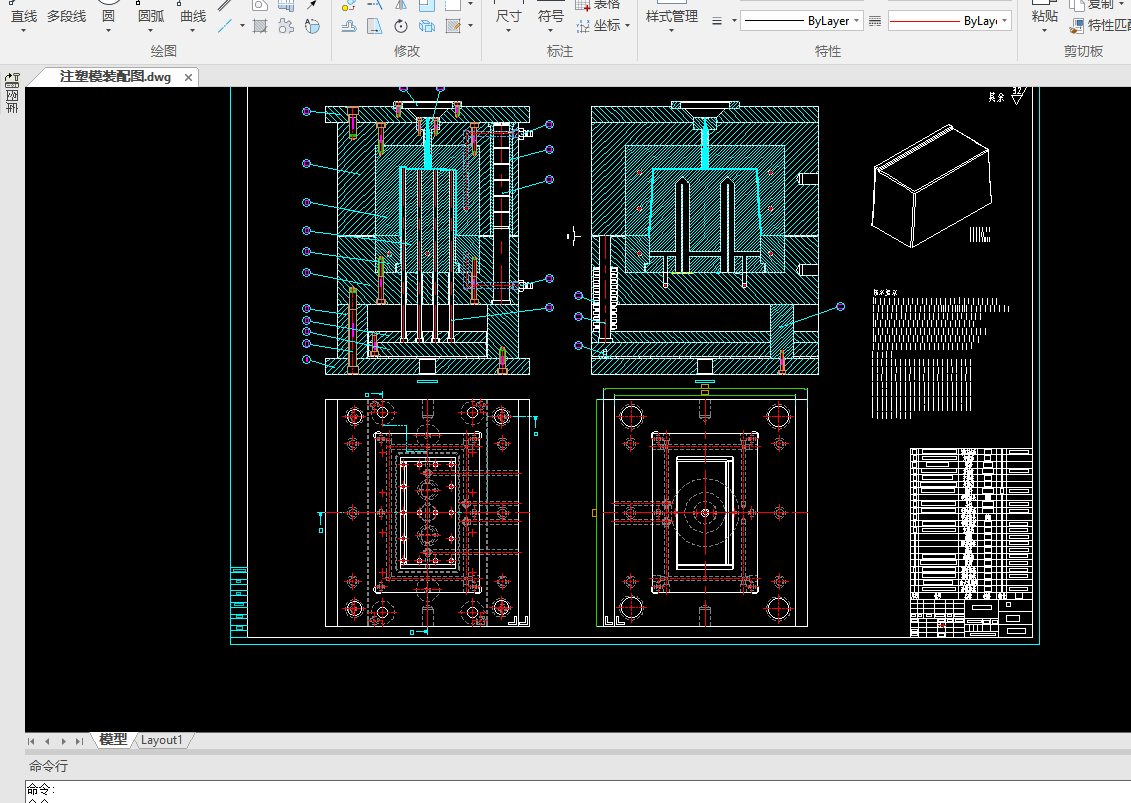Close the 注塑模装配图.dwg document tab
1131x803 pixels.
(187, 77)
